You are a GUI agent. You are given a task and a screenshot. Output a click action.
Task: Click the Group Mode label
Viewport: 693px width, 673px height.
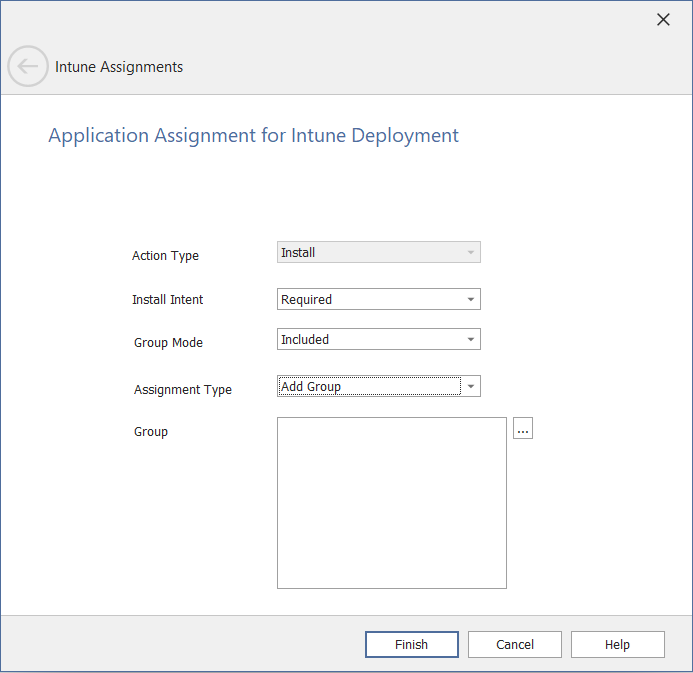(168, 342)
